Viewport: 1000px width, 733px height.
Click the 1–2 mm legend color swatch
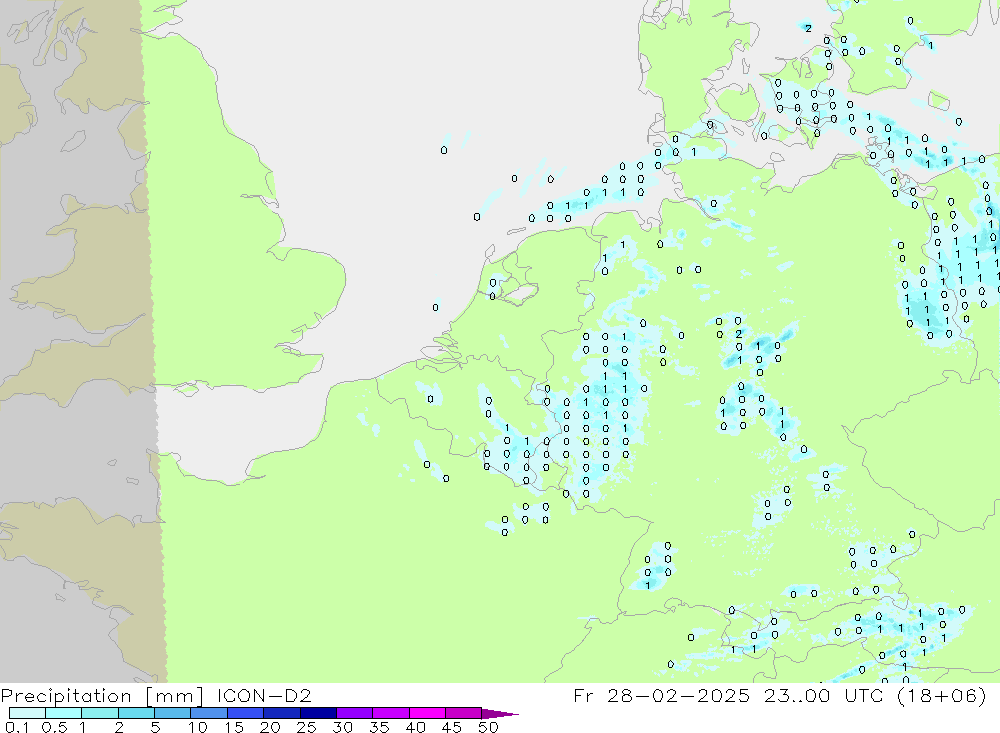click(100, 713)
